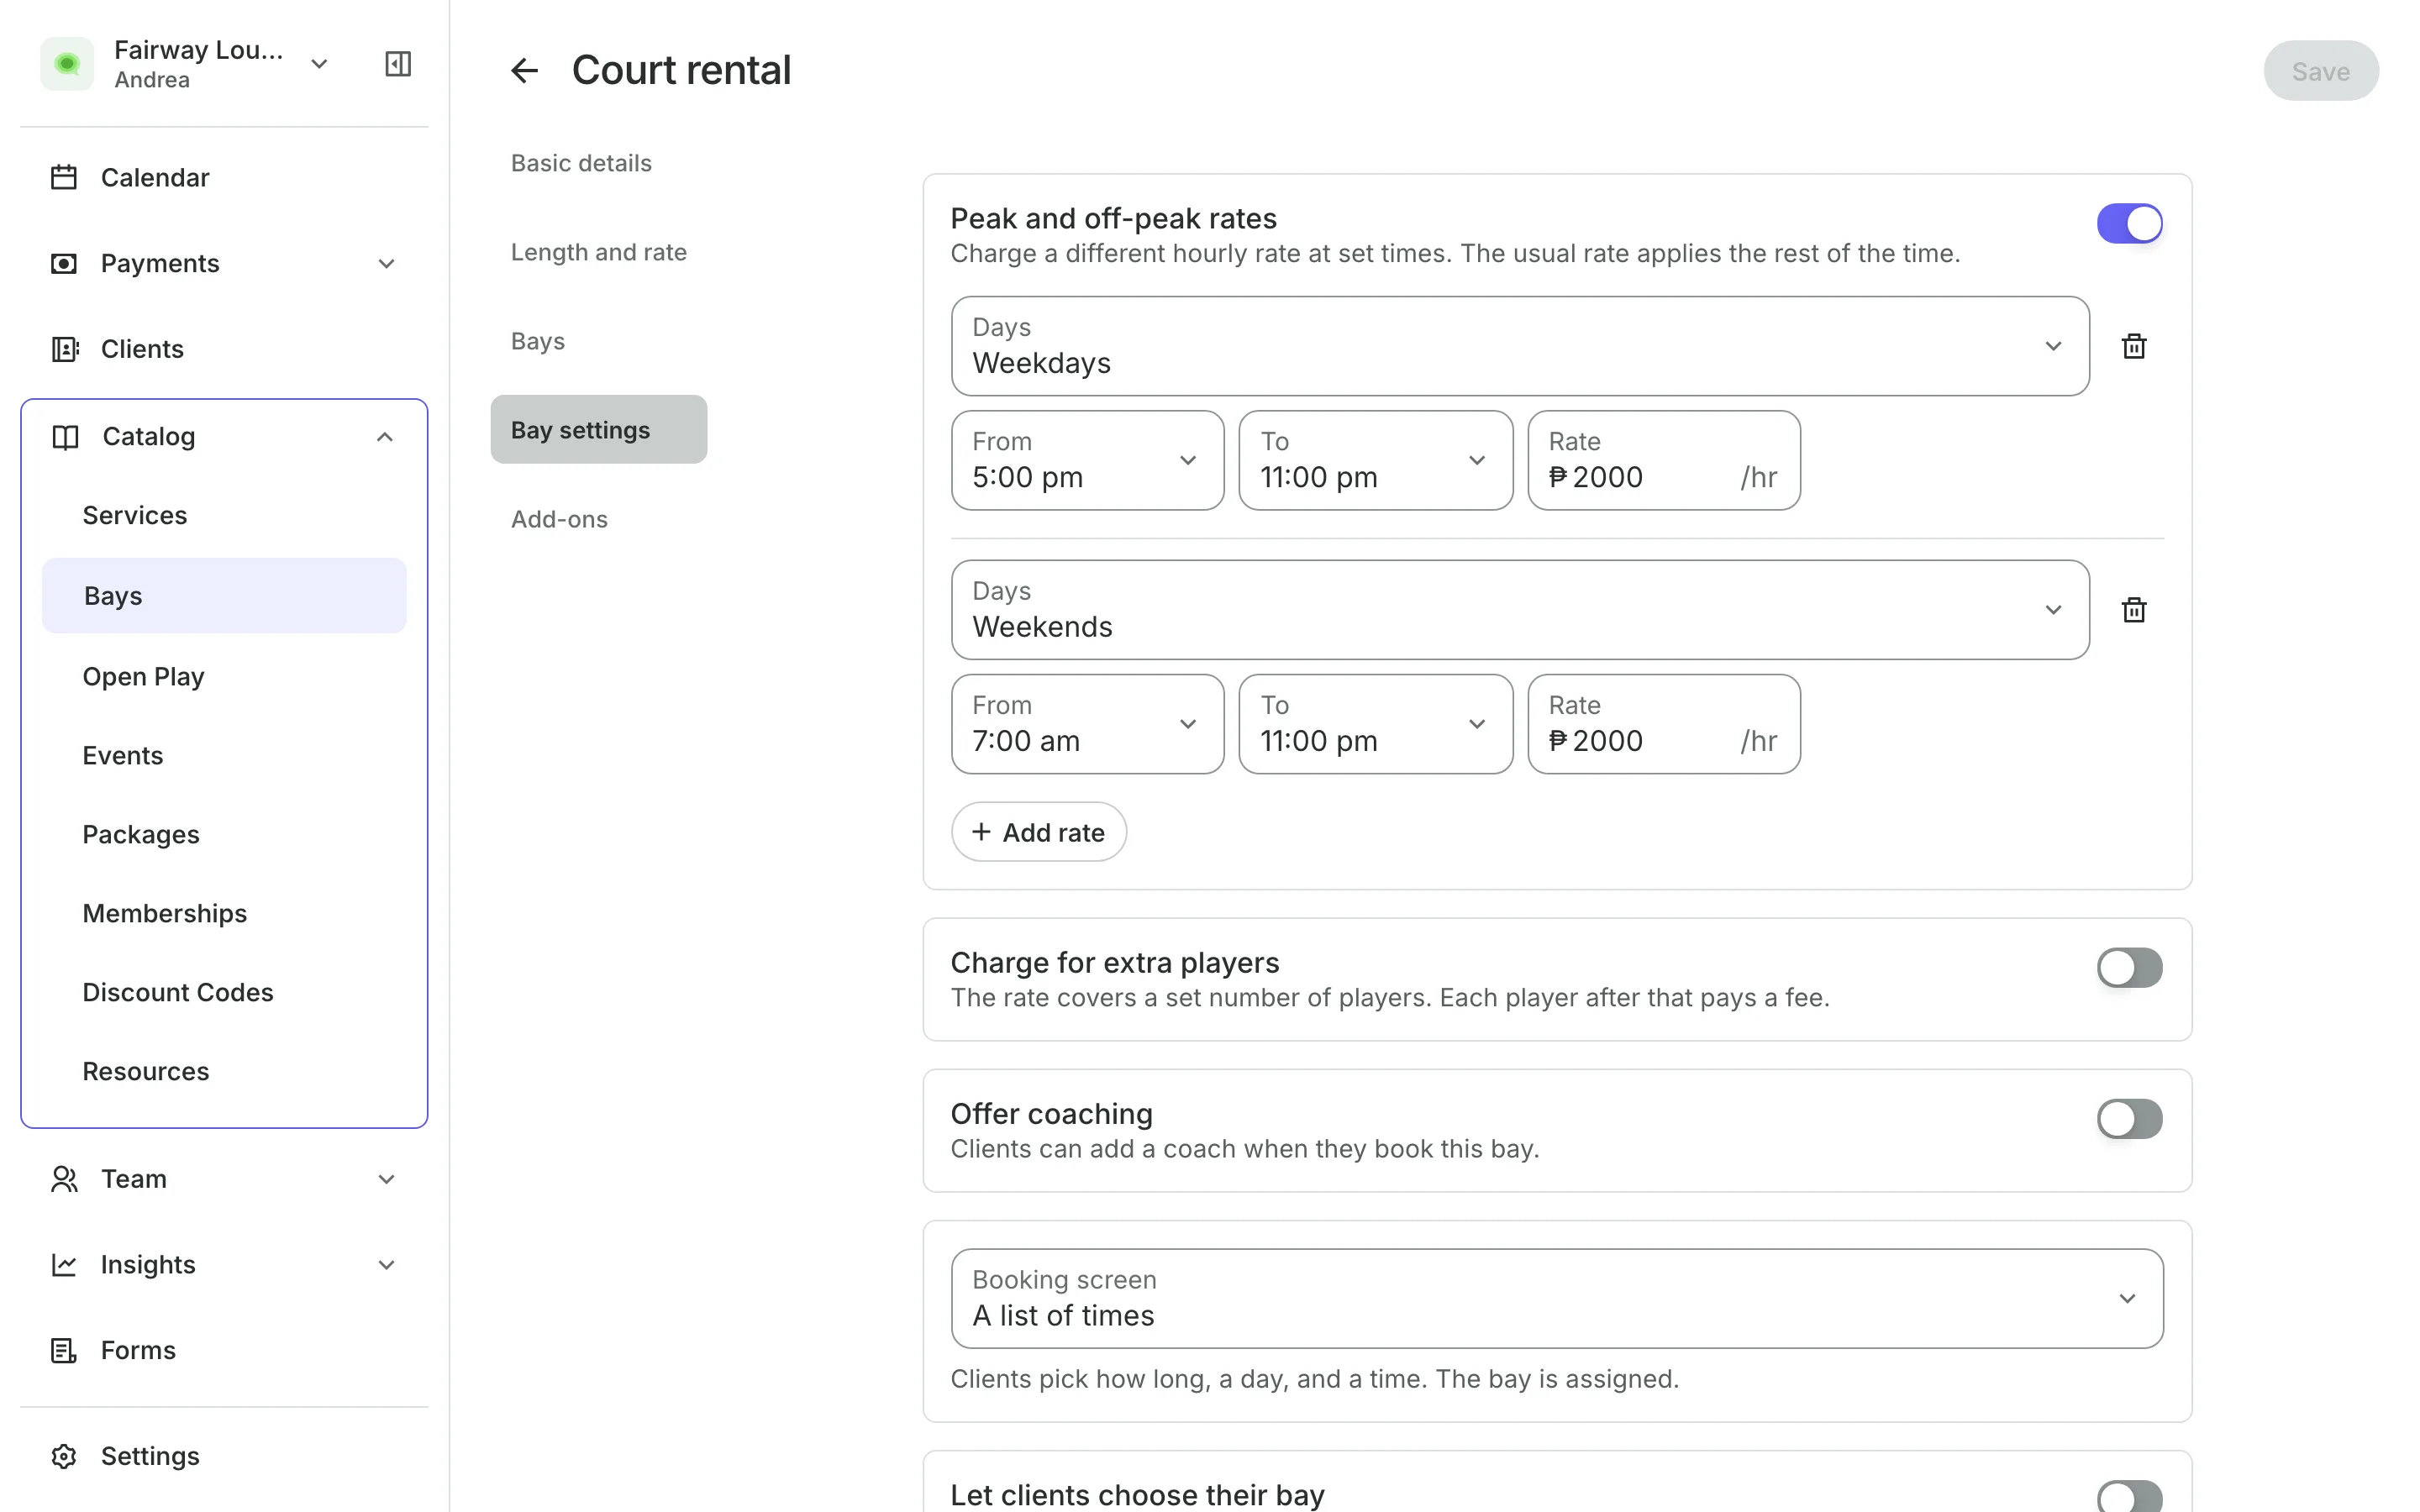
Task: Click the Insights chart icon
Action: (64, 1265)
